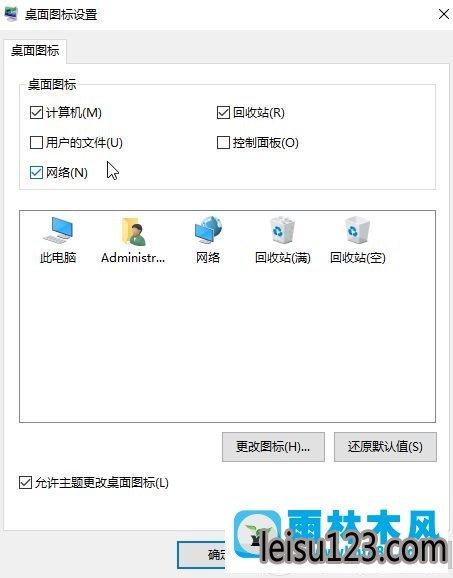Confirm with the 确定 button

click(x=202, y=555)
